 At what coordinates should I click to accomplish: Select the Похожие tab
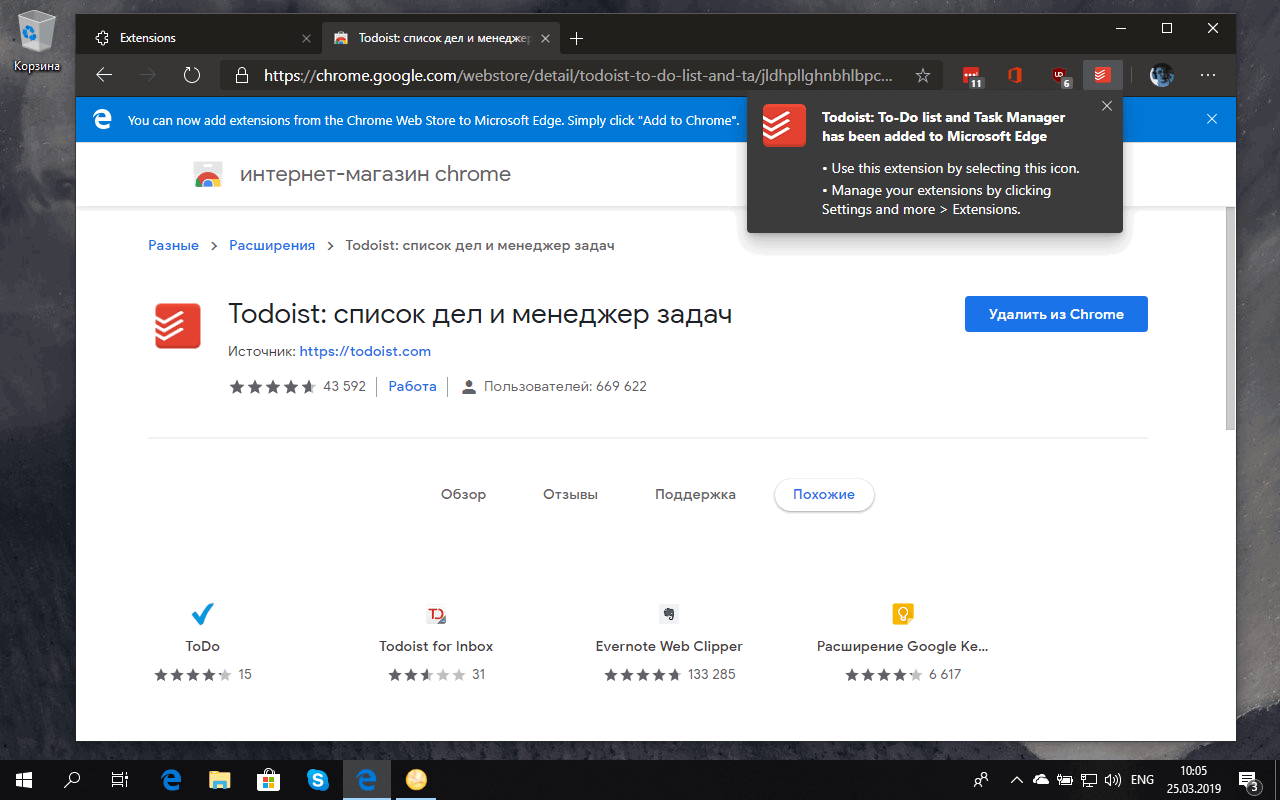point(824,494)
